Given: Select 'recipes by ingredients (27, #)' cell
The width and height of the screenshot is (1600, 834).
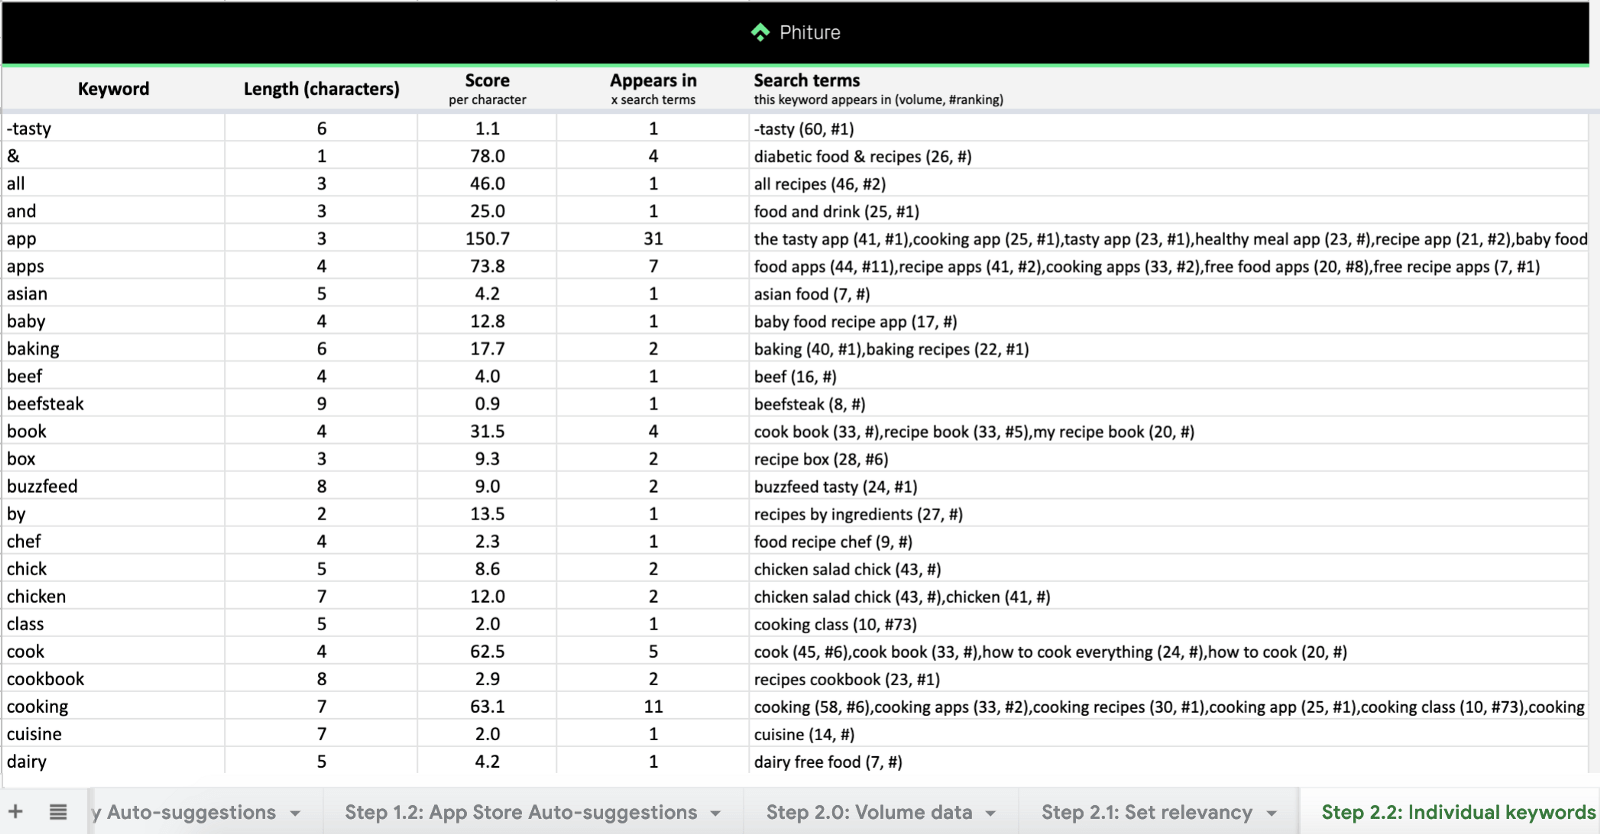Looking at the screenshot, I should [x=1168, y=513].
